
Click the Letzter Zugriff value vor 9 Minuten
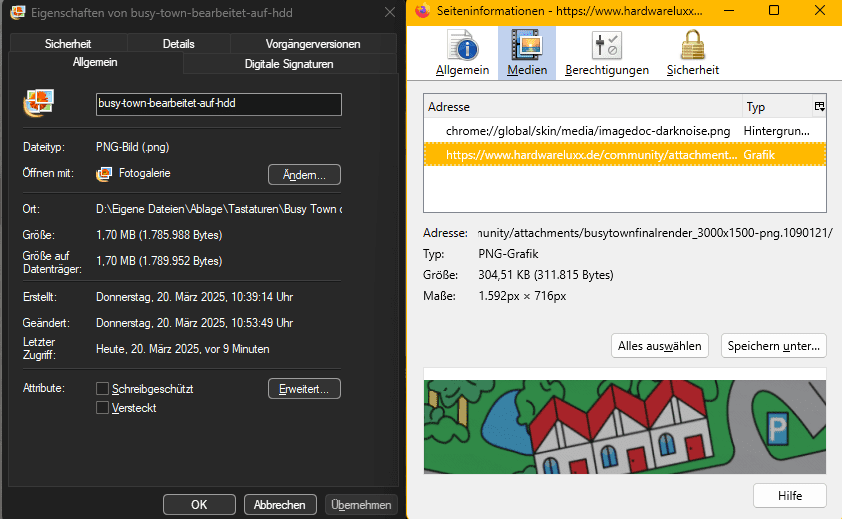183,349
